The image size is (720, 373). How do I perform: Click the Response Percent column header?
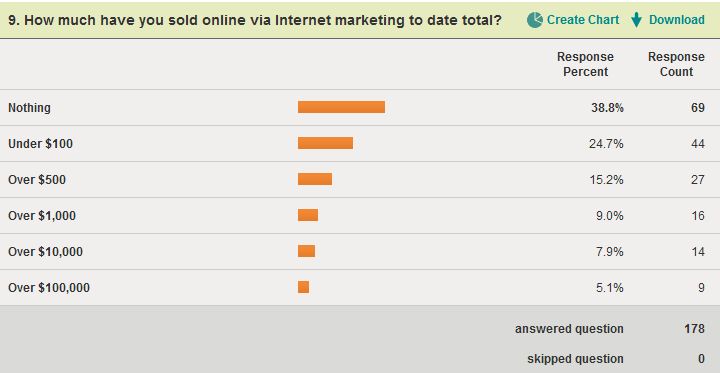point(585,64)
